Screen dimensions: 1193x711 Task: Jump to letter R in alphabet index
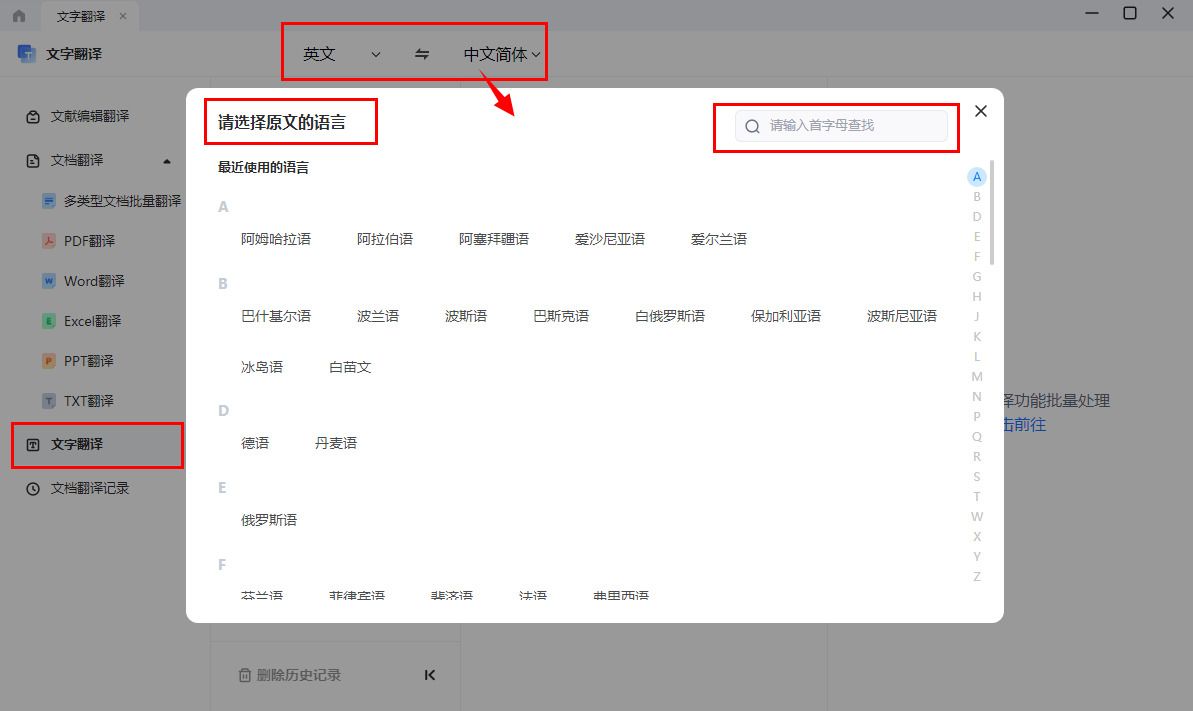click(x=977, y=457)
